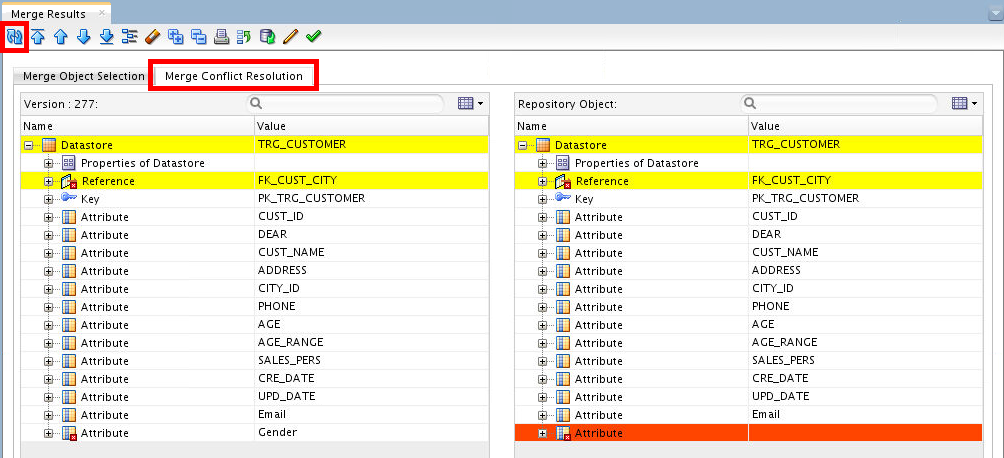Click the Datastore table icon in Repository Object panel
1004x458 pixels.
[544, 145]
